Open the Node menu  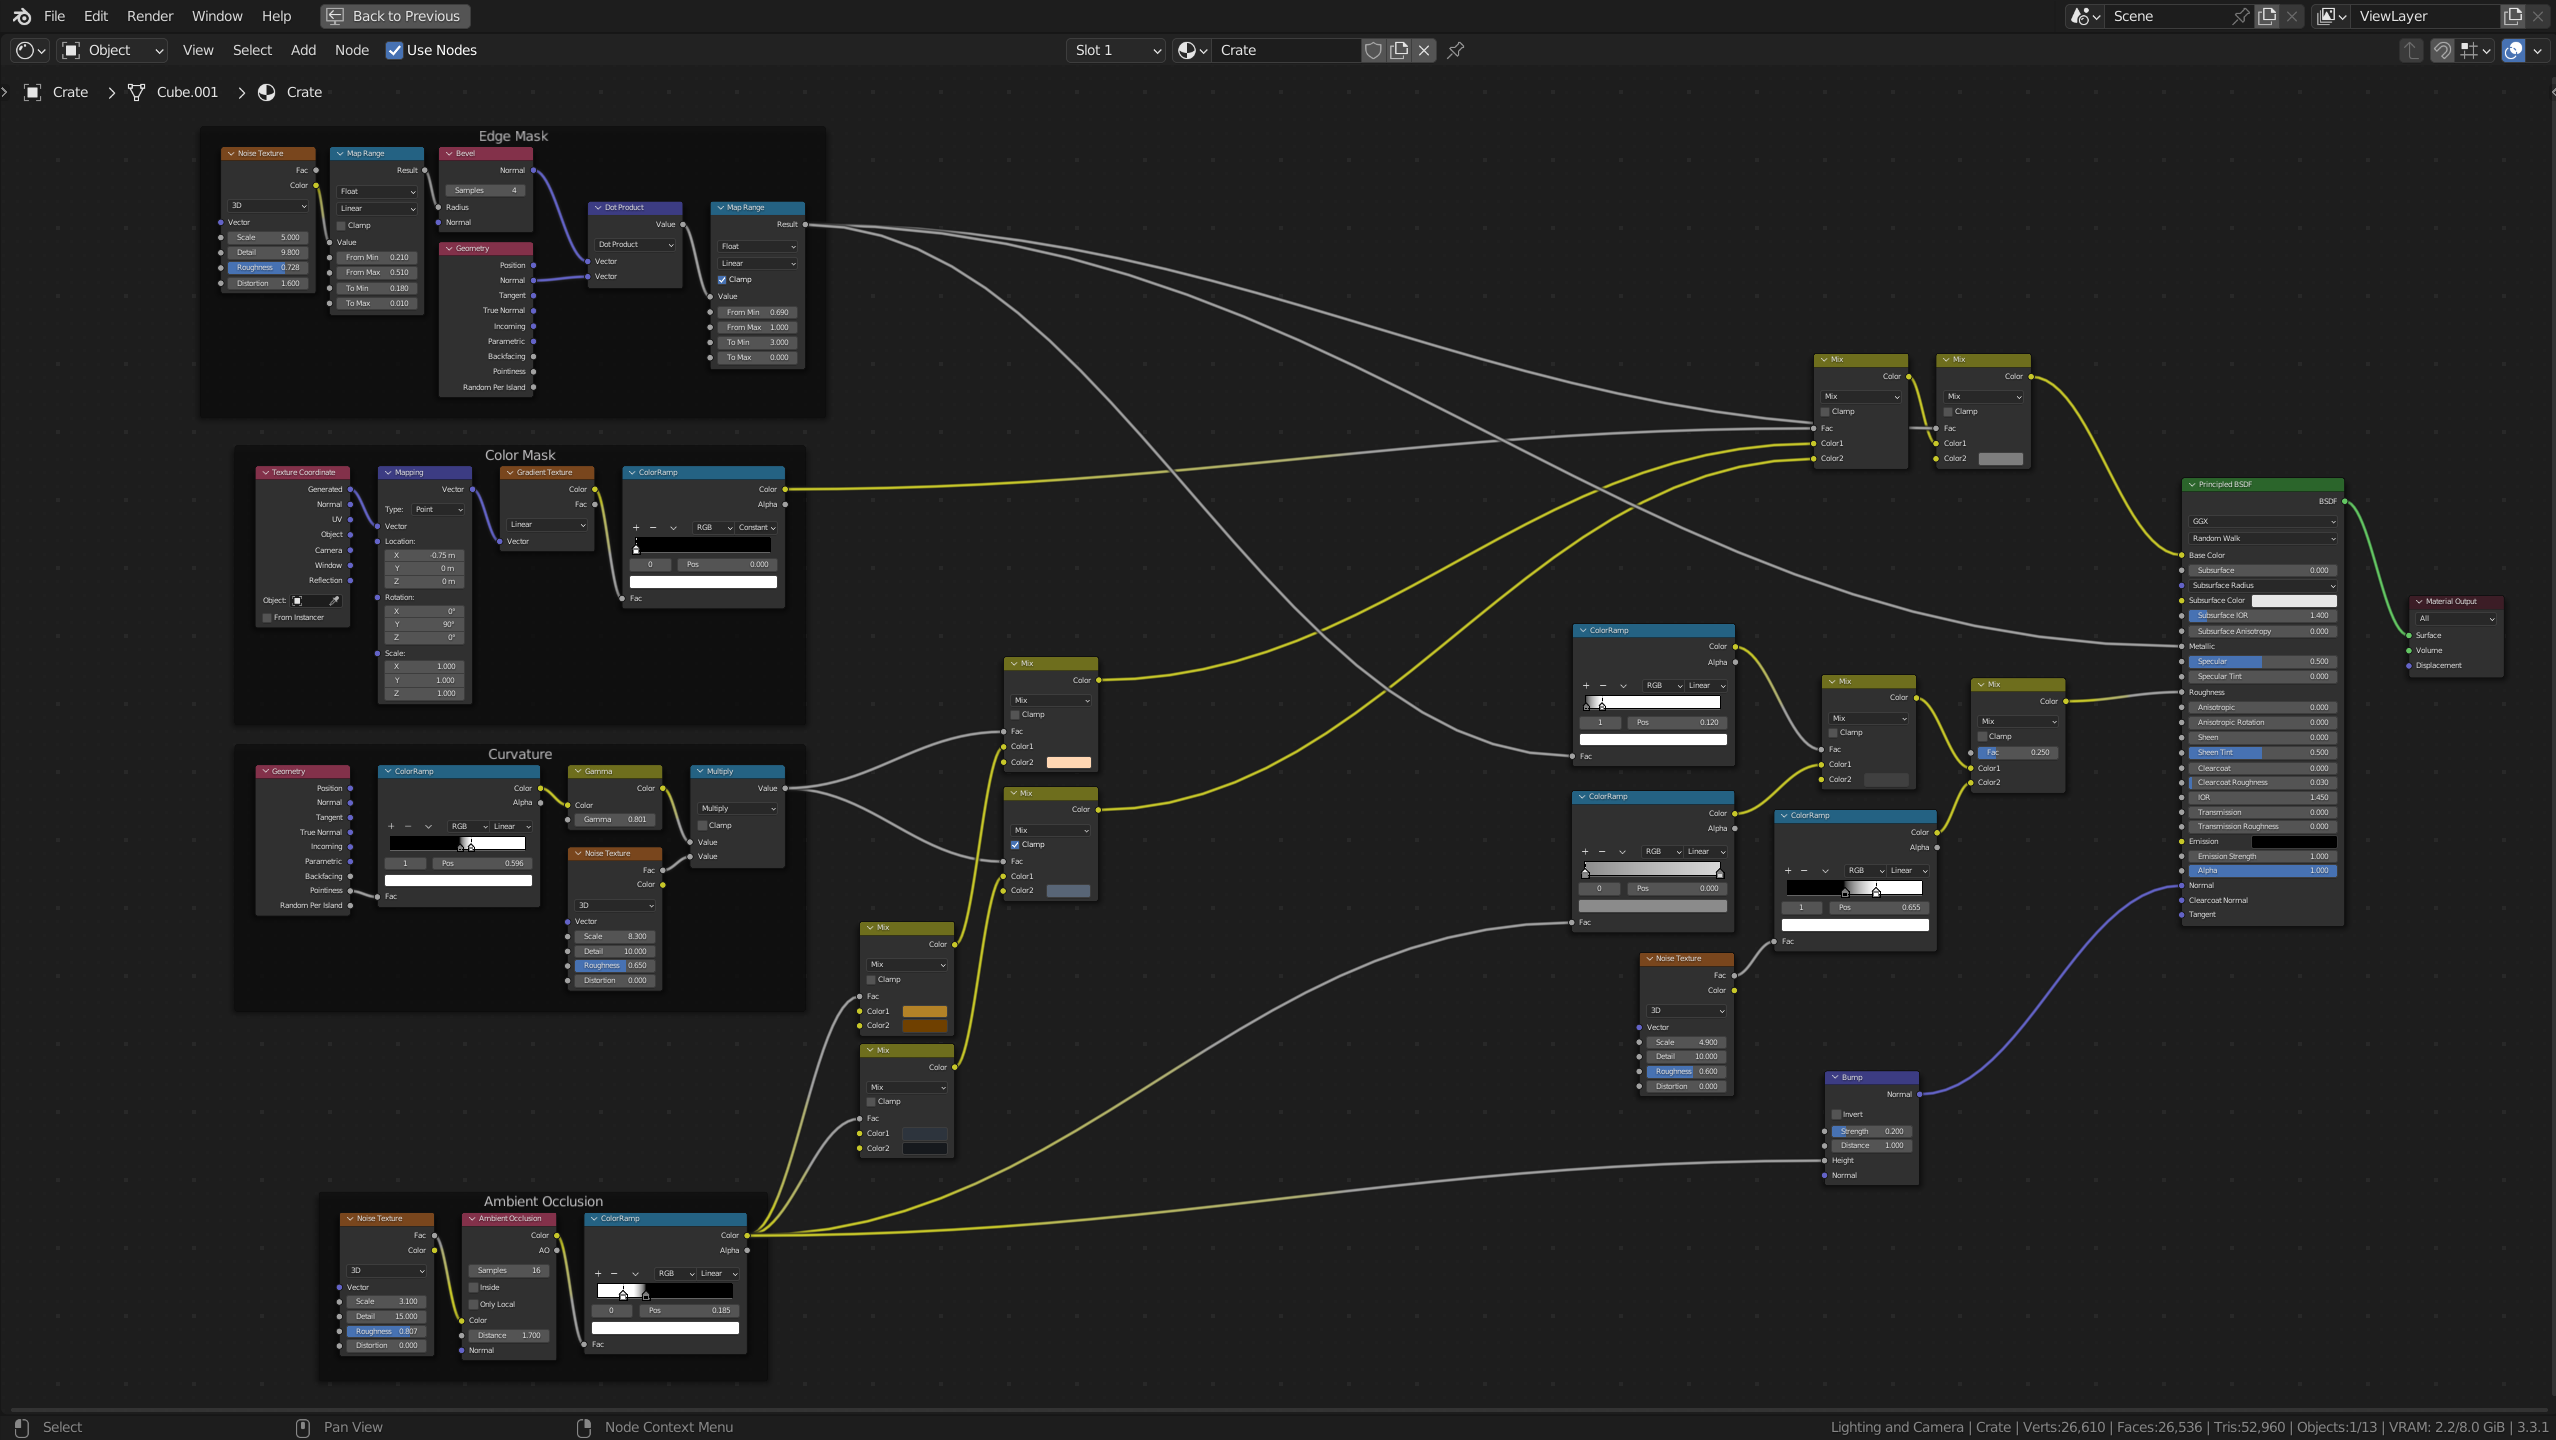[351, 50]
